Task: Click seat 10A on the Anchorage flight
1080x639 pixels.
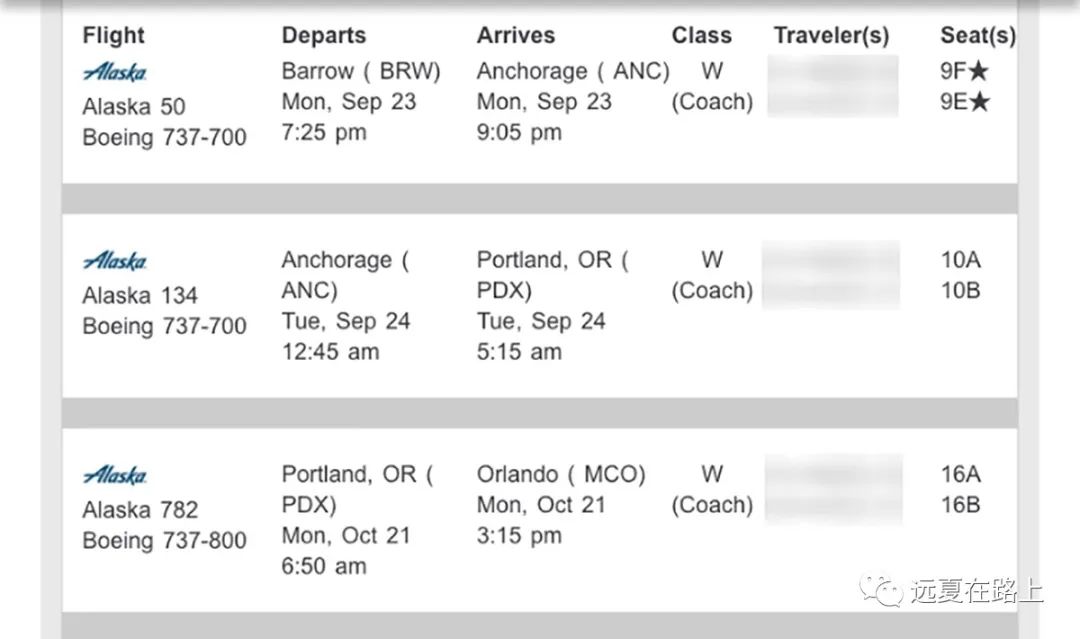Action: click(x=961, y=260)
